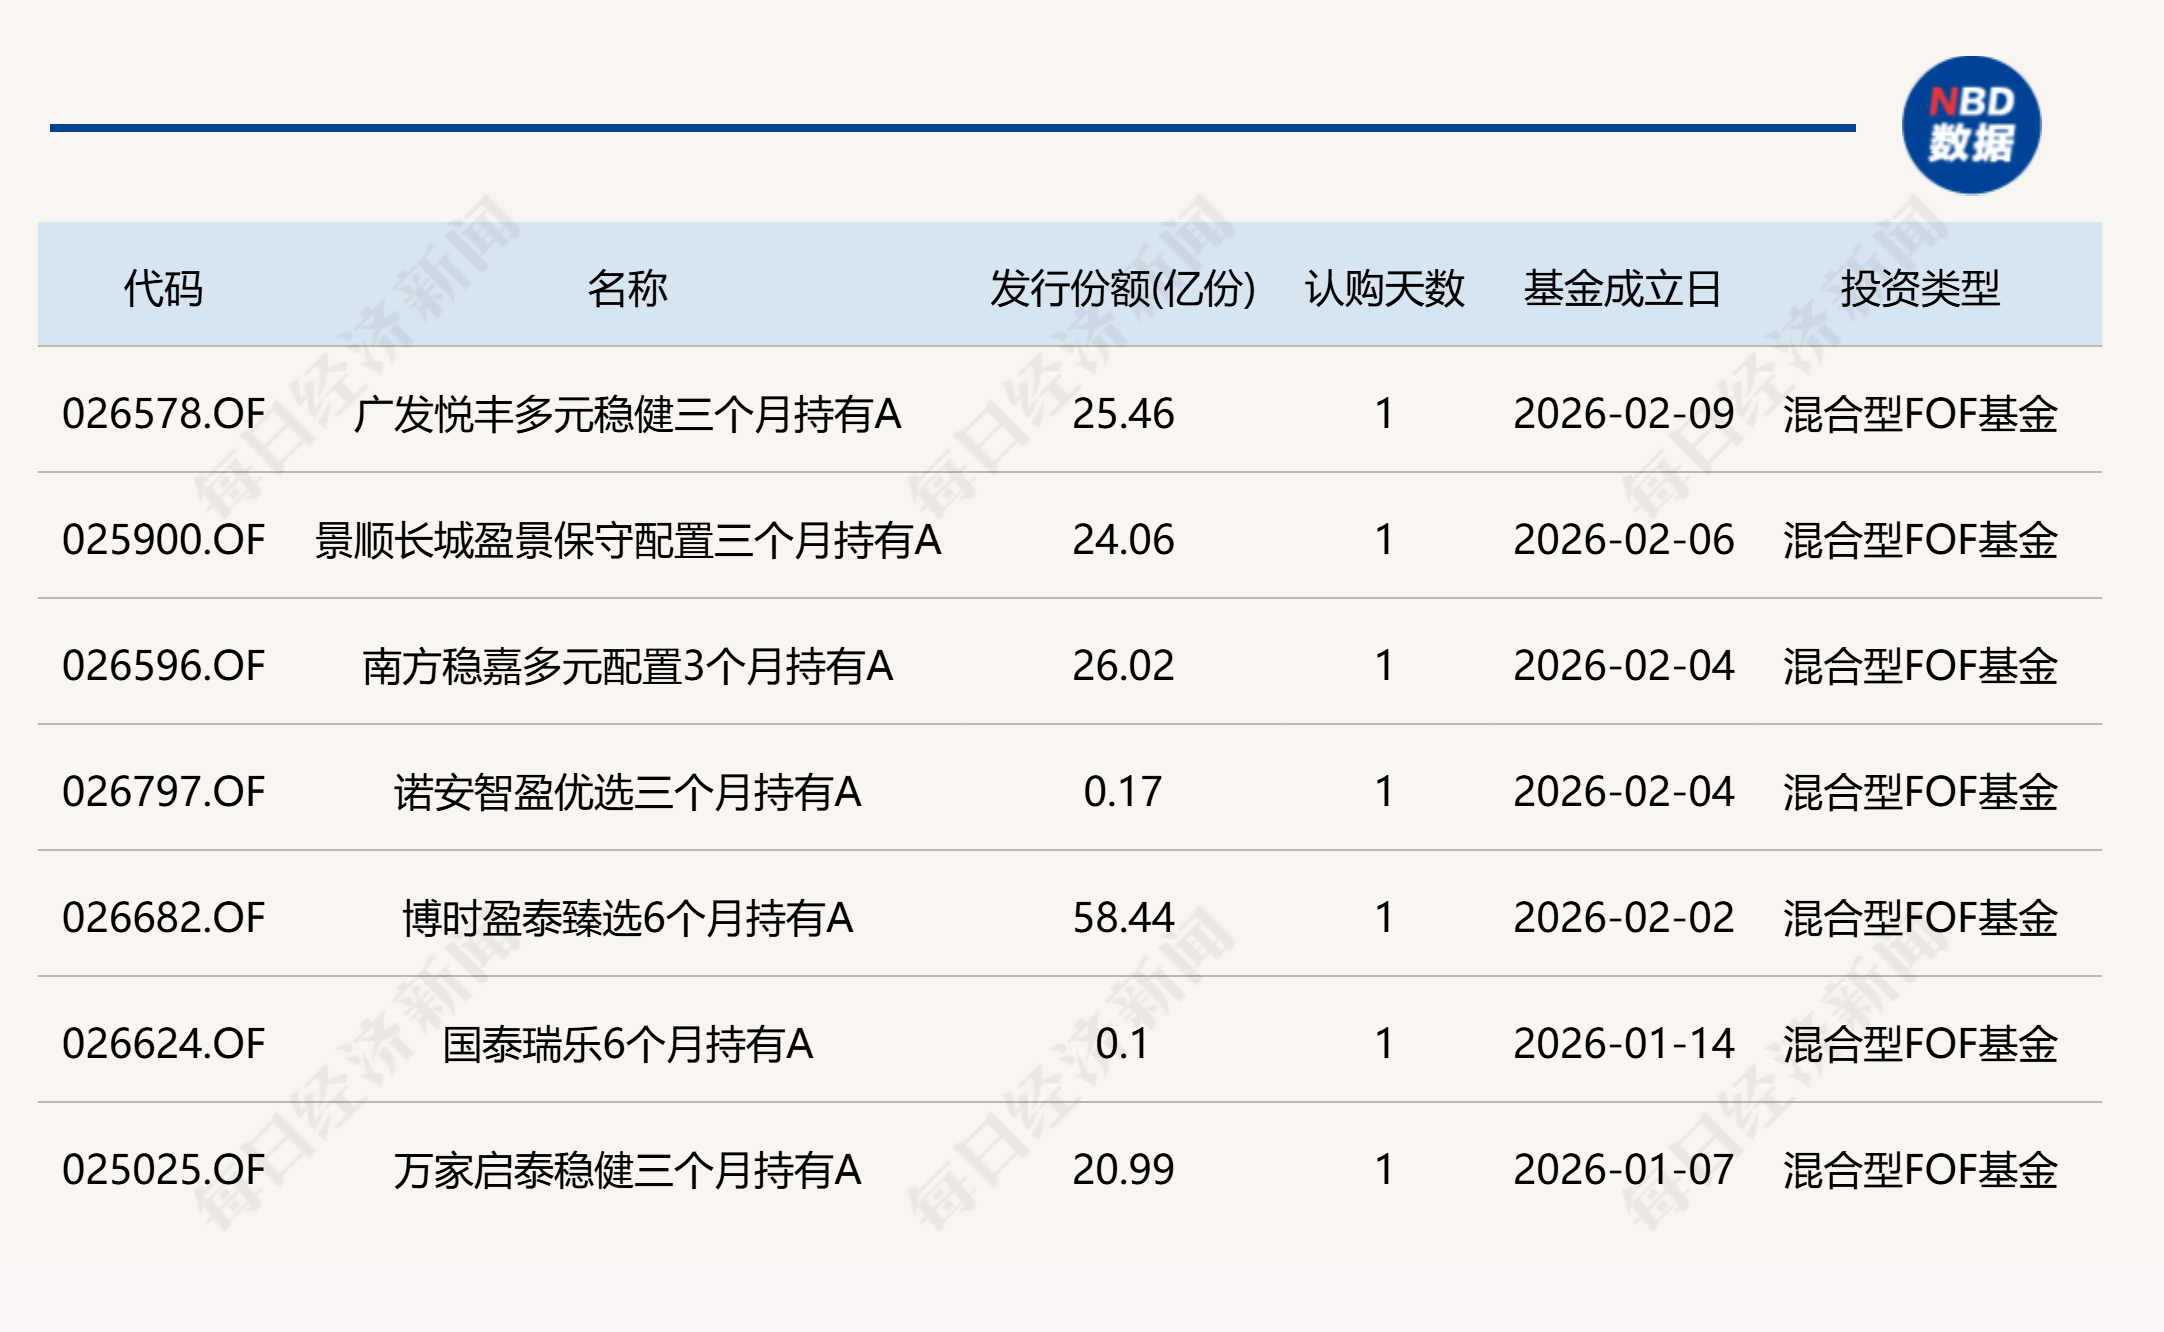Screen dimensions: 2164x1332
Task: Click fund name 博时盈泰臻选6个月持有A
Action: 627,918
